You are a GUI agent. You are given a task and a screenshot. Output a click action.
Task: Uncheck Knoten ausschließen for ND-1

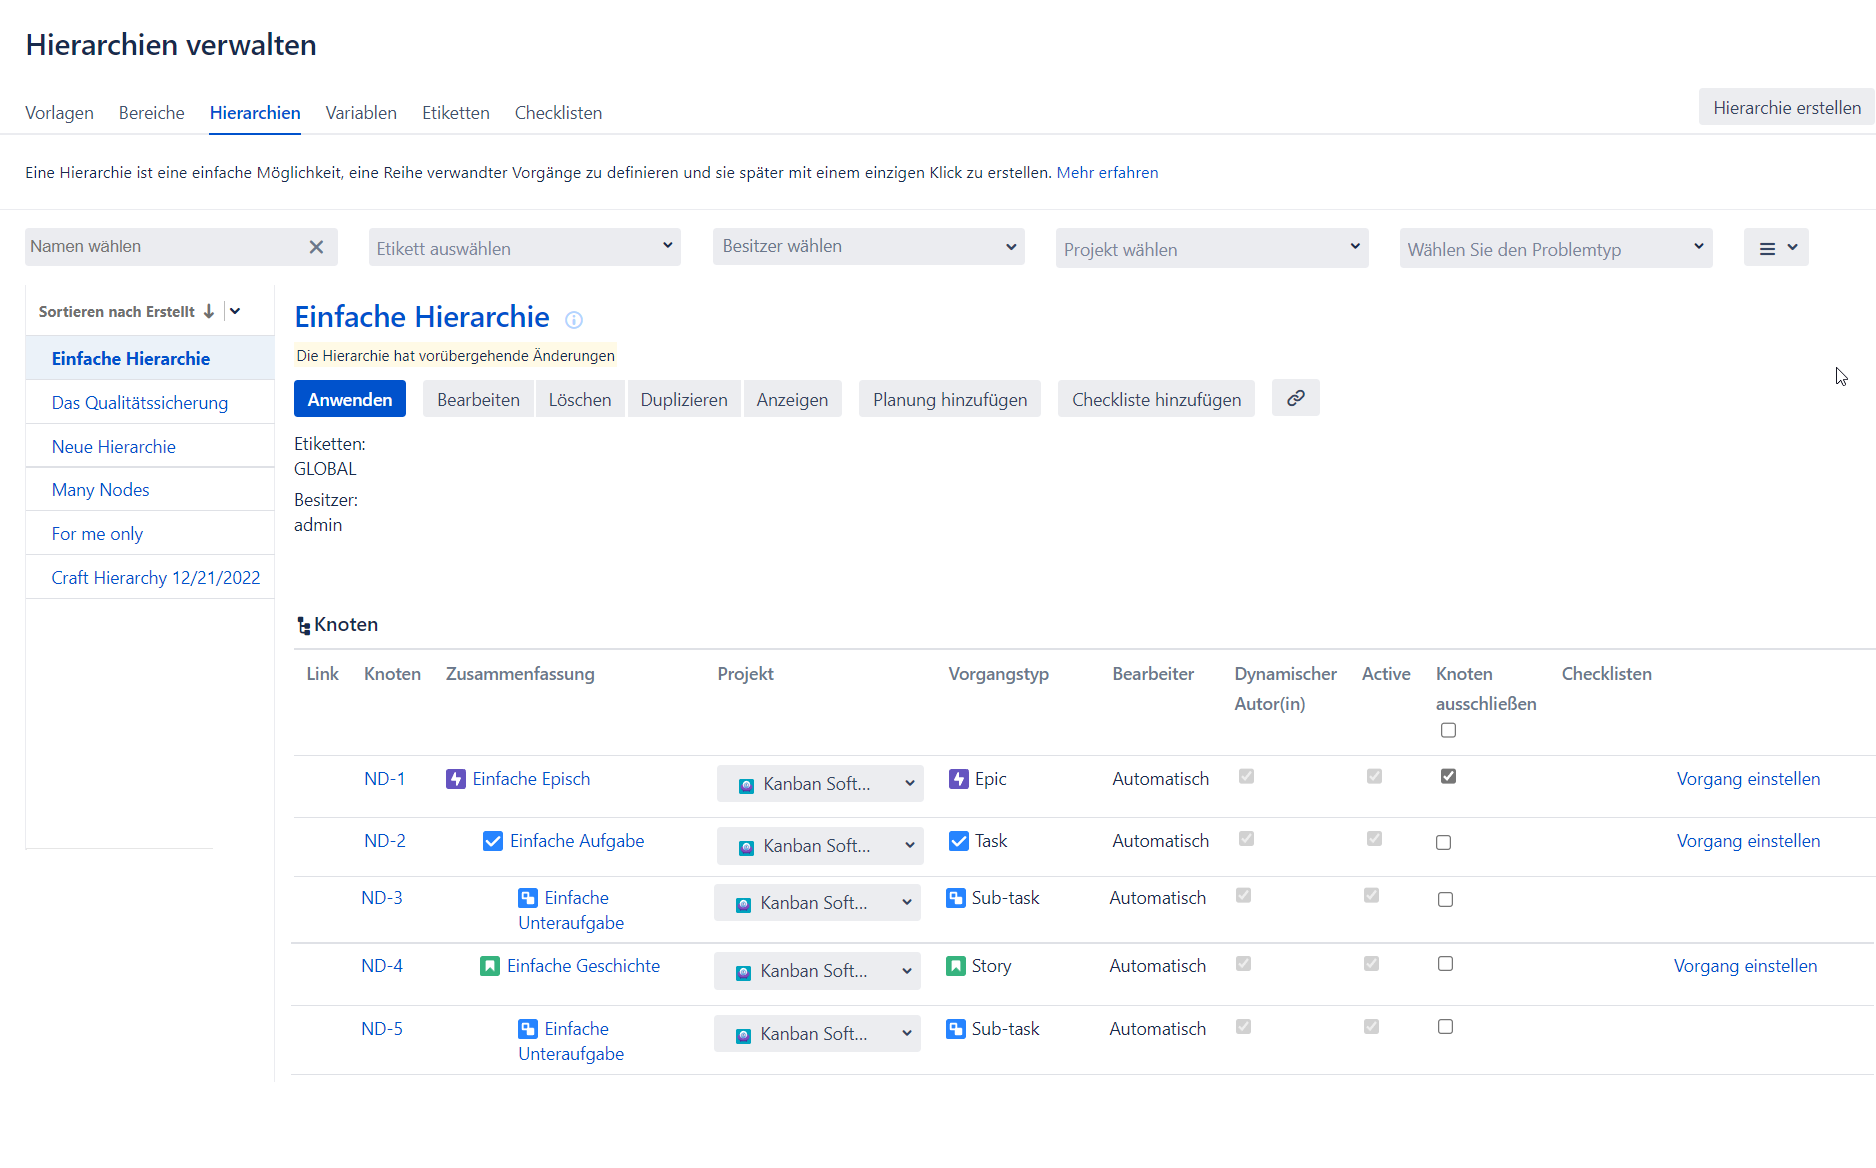click(x=1448, y=776)
